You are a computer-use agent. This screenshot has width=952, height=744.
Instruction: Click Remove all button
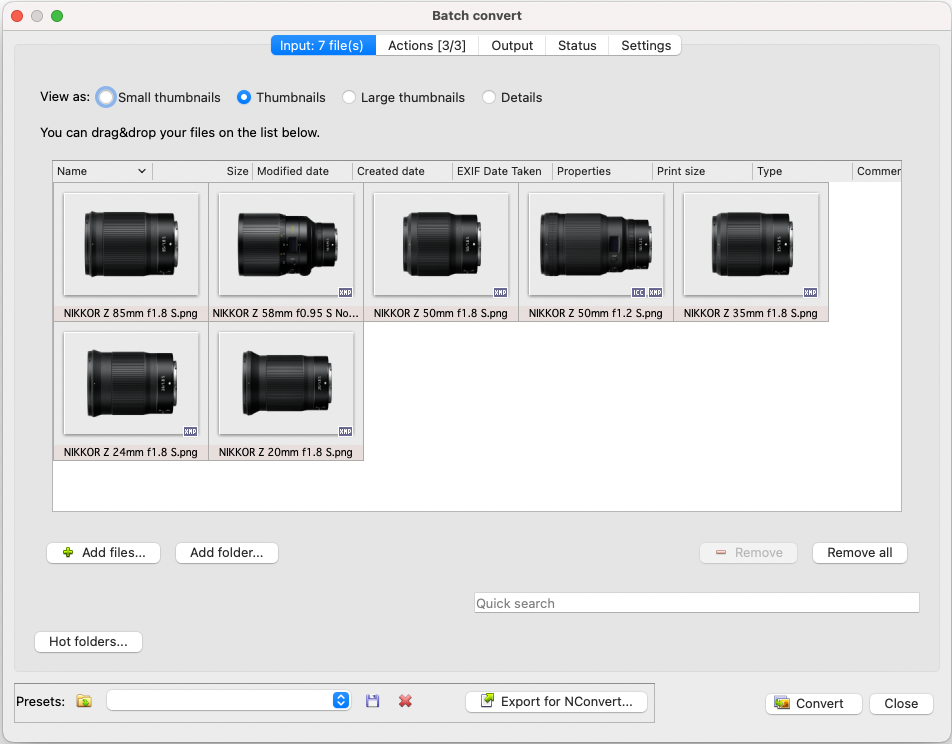coord(859,553)
